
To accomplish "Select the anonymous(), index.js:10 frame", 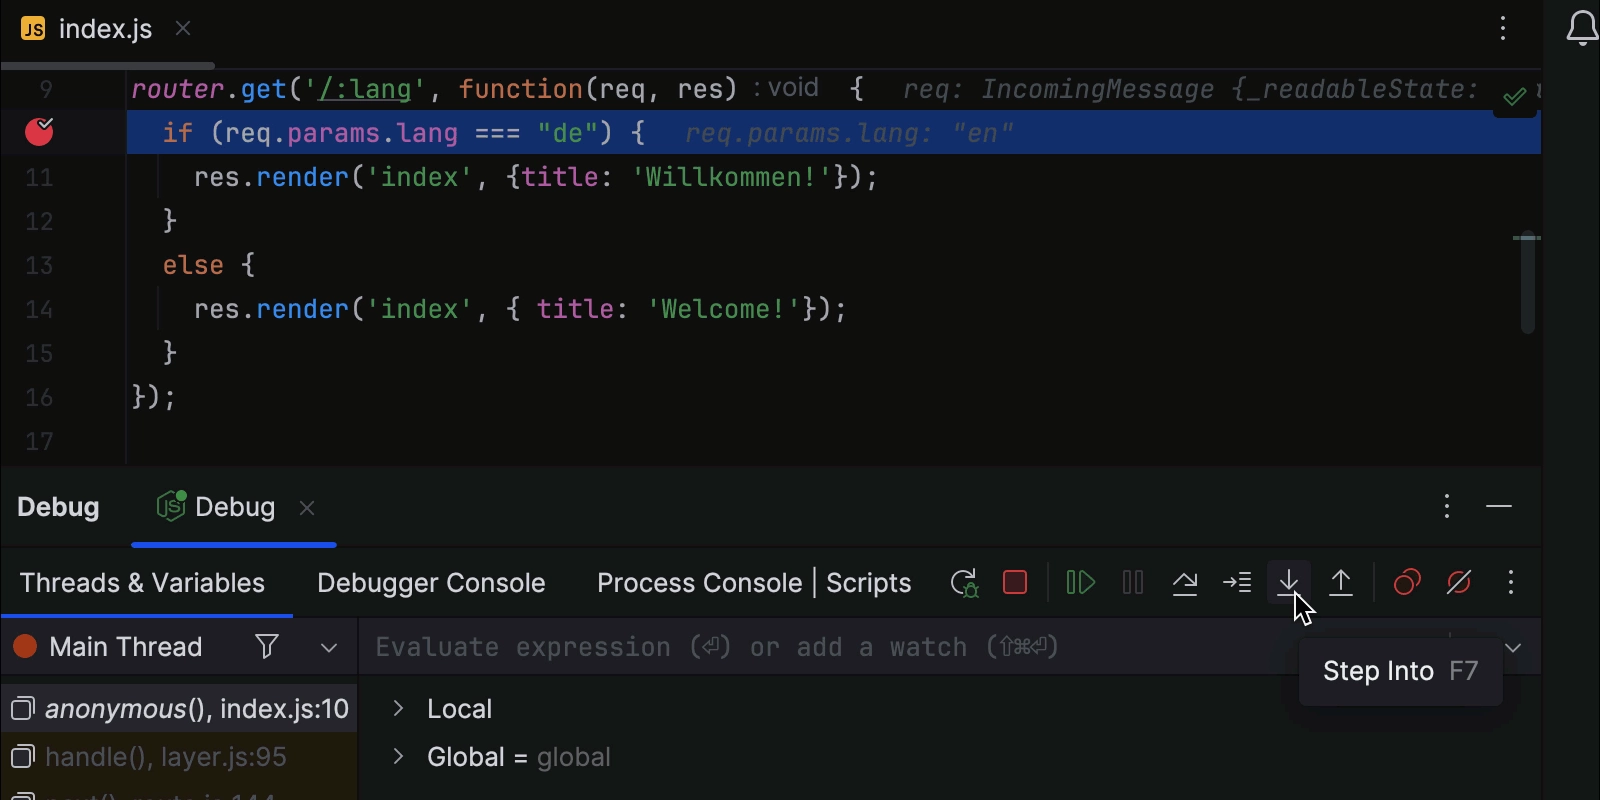I will coord(179,709).
